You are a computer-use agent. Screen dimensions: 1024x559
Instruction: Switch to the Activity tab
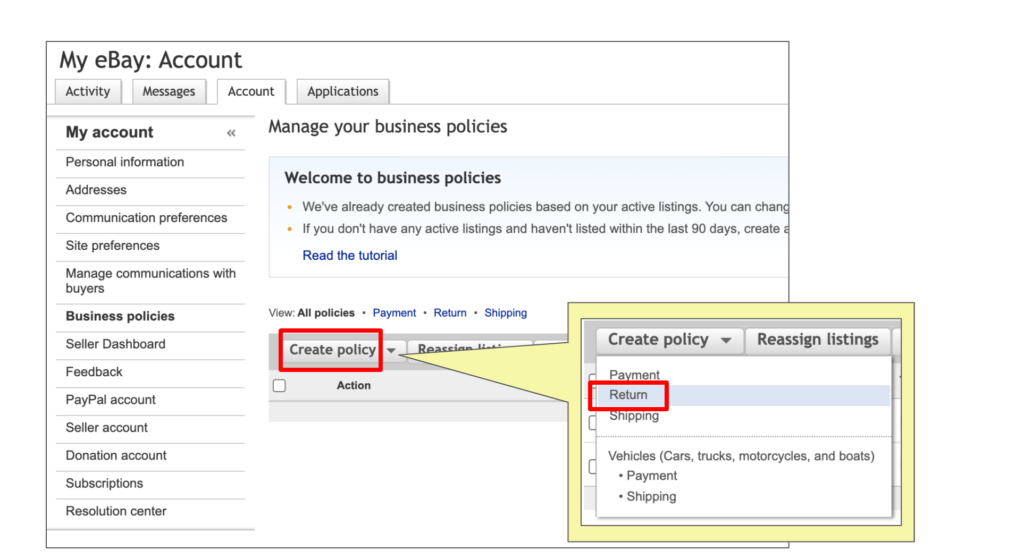[x=88, y=91]
